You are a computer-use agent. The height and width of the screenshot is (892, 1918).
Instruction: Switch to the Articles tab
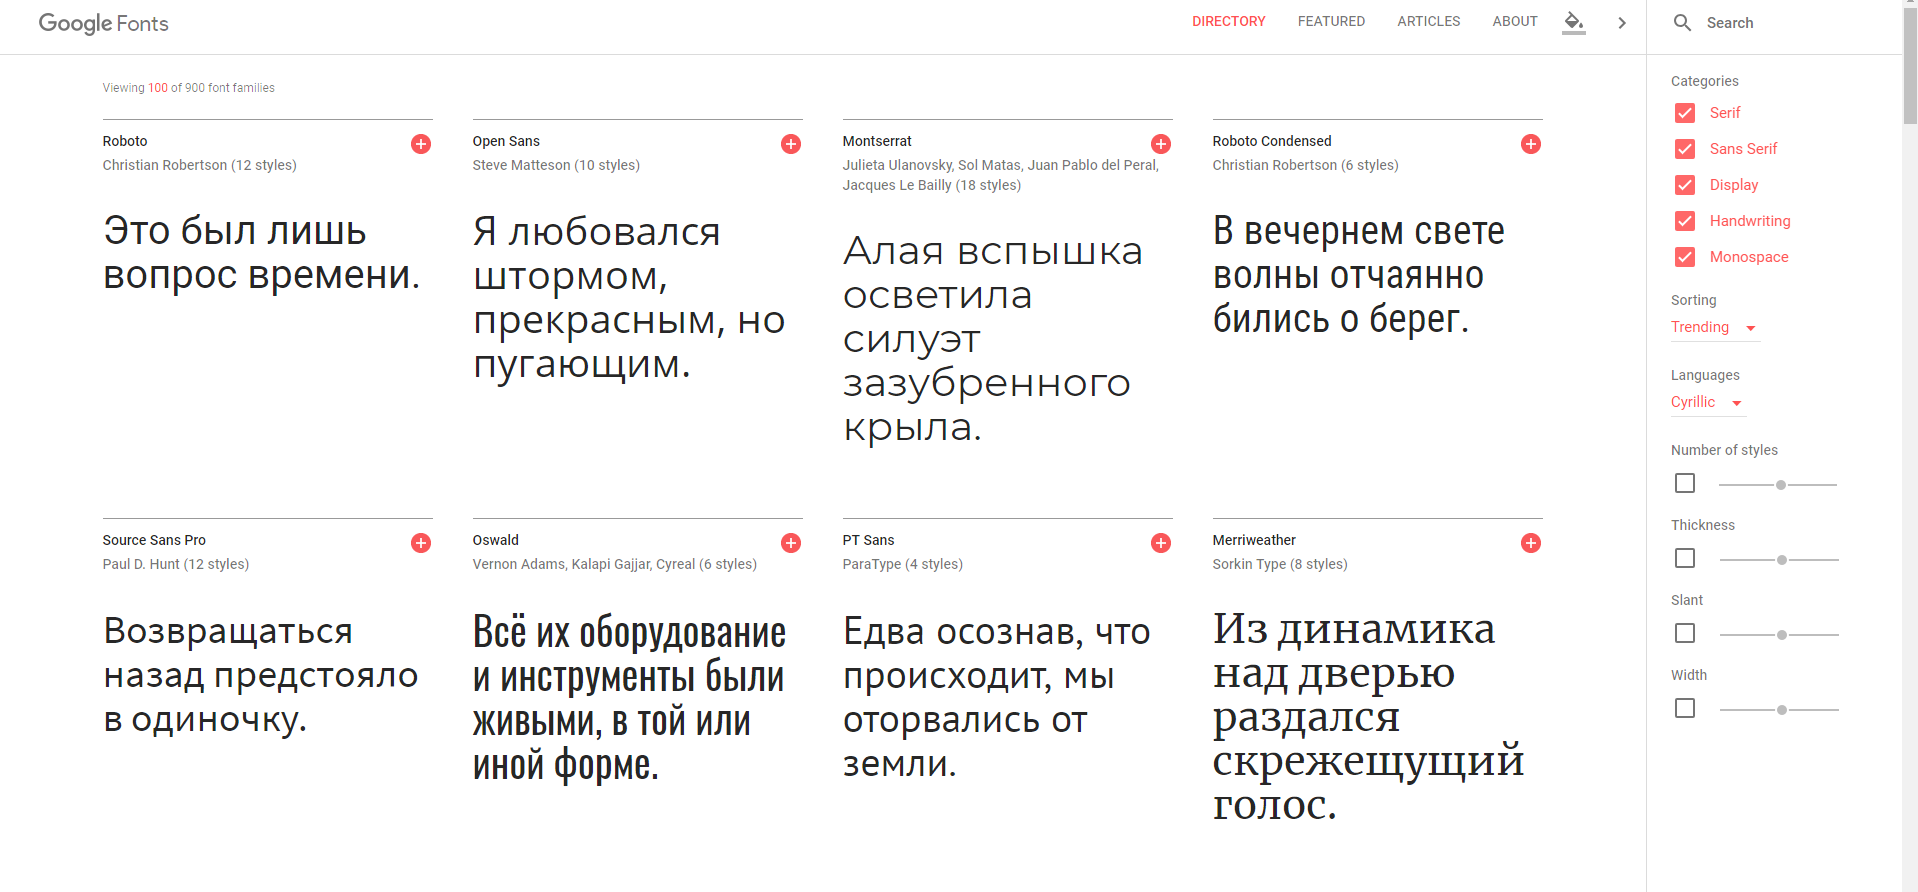pos(1429,22)
